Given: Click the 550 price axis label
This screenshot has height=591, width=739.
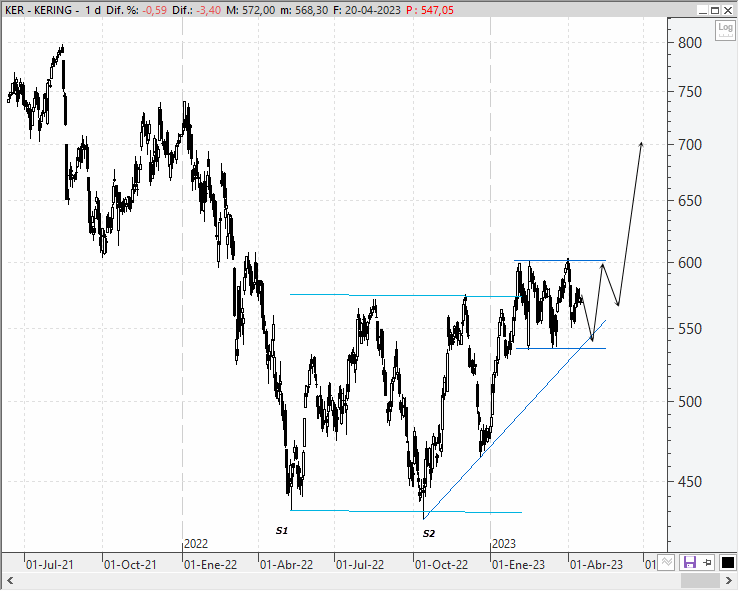Looking at the screenshot, I should pos(690,328).
